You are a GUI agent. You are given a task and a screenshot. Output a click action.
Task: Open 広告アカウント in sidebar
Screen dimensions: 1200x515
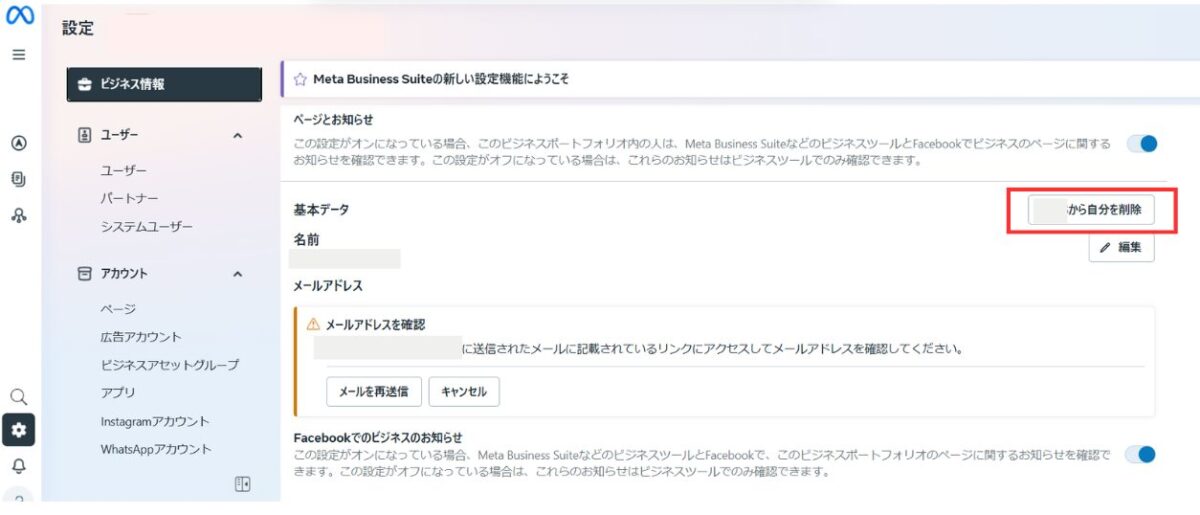coord(141,337)
